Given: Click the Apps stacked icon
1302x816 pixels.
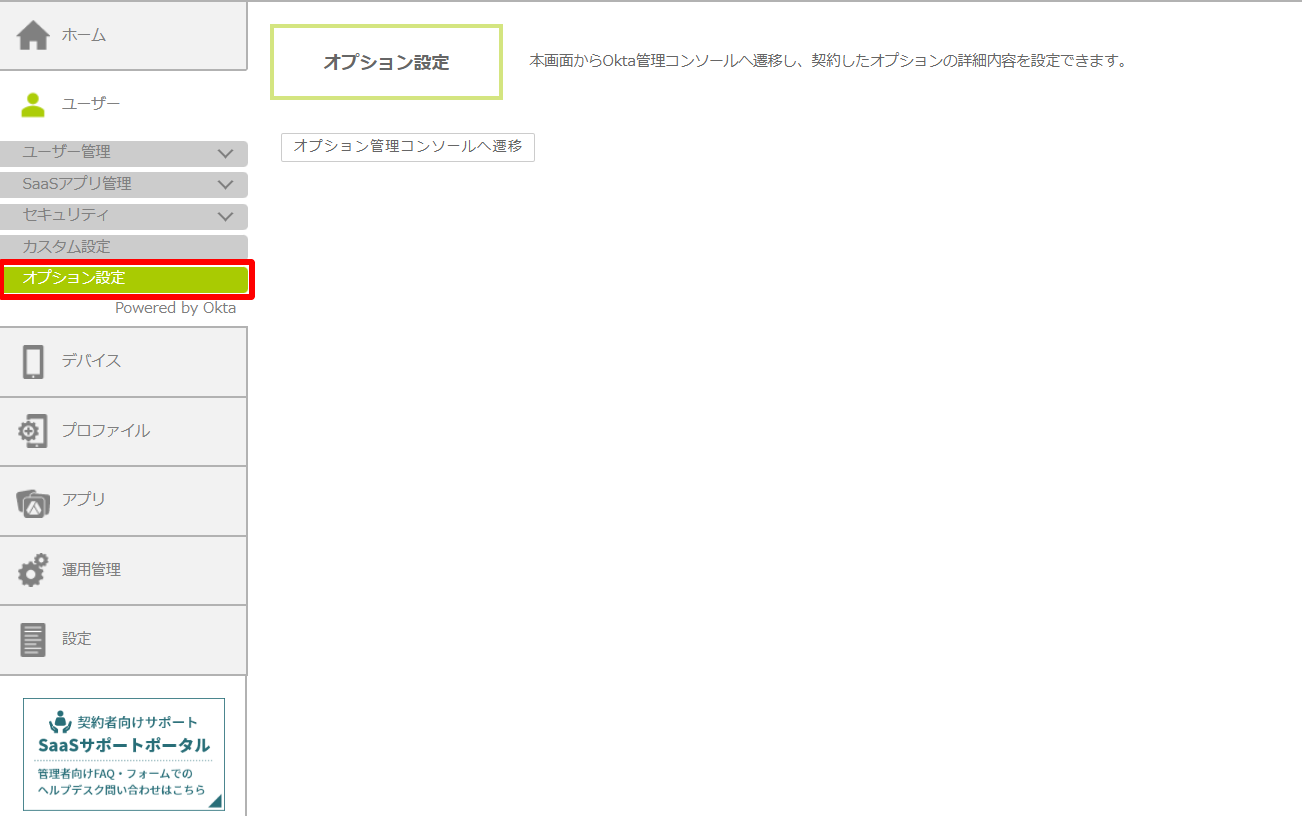Looking at the screenshot, I should click(33, 501).
